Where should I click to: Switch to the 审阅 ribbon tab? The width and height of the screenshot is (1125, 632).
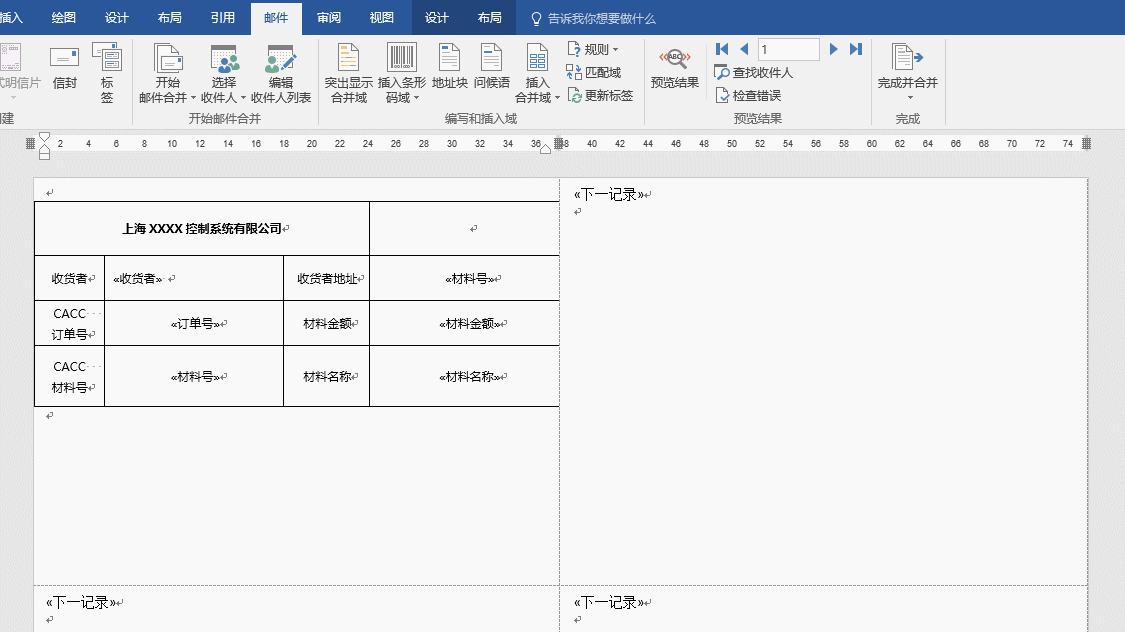[x=329, y=18]
